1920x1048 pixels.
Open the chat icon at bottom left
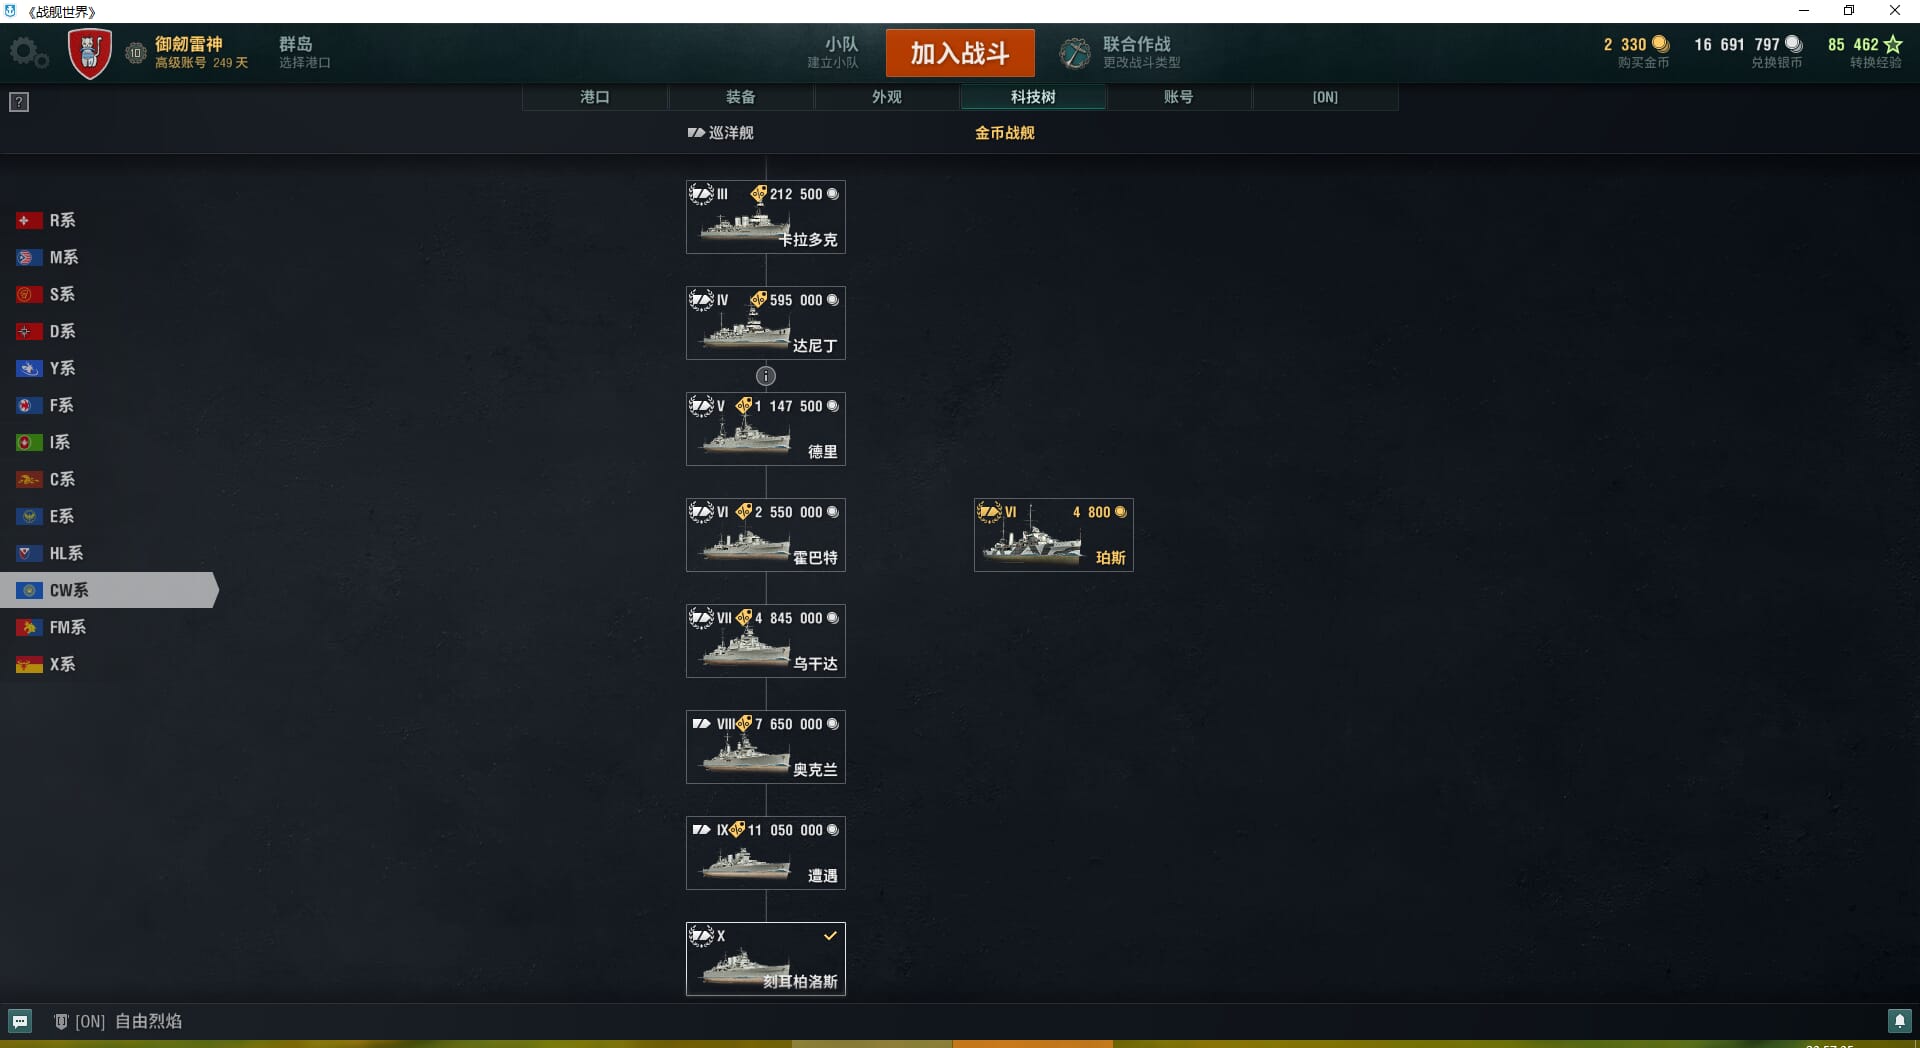[20, 1021]
